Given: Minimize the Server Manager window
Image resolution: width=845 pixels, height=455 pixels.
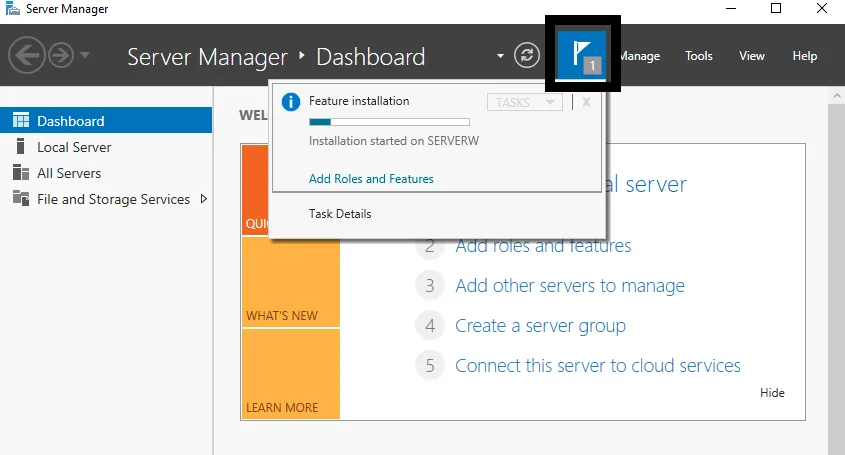Looking at the screenshot, I should tap(731, 8).
